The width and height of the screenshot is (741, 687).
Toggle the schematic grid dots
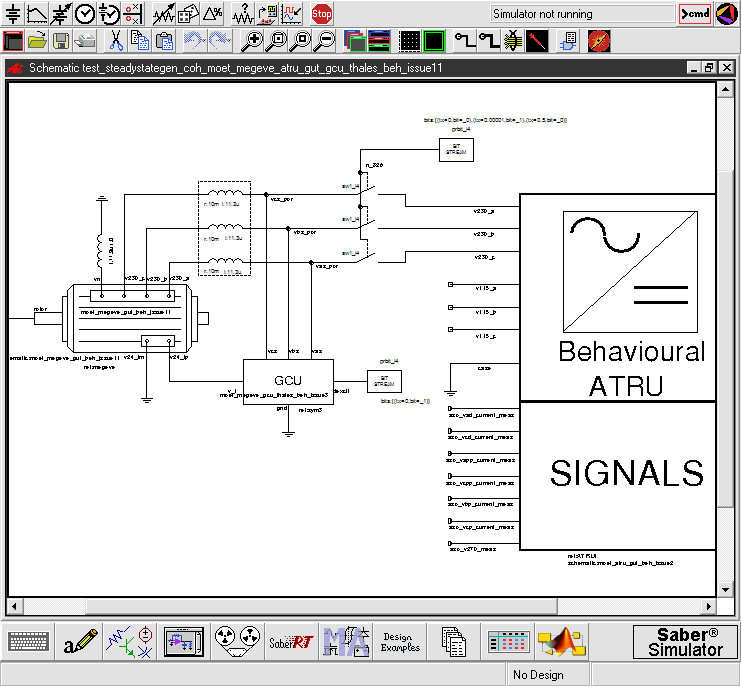[409, 41]
